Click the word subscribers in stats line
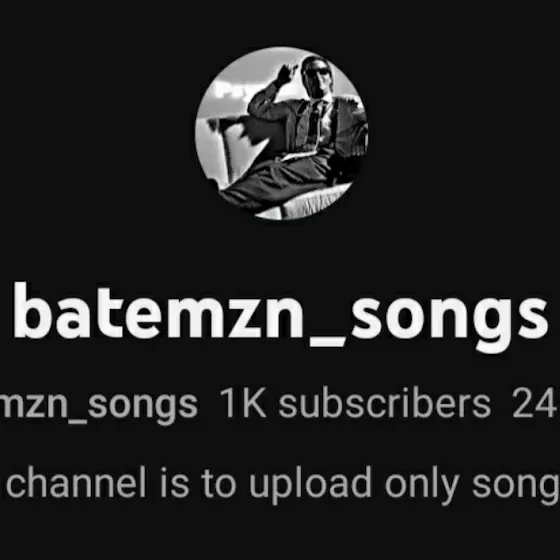 (x=385, y=402)
